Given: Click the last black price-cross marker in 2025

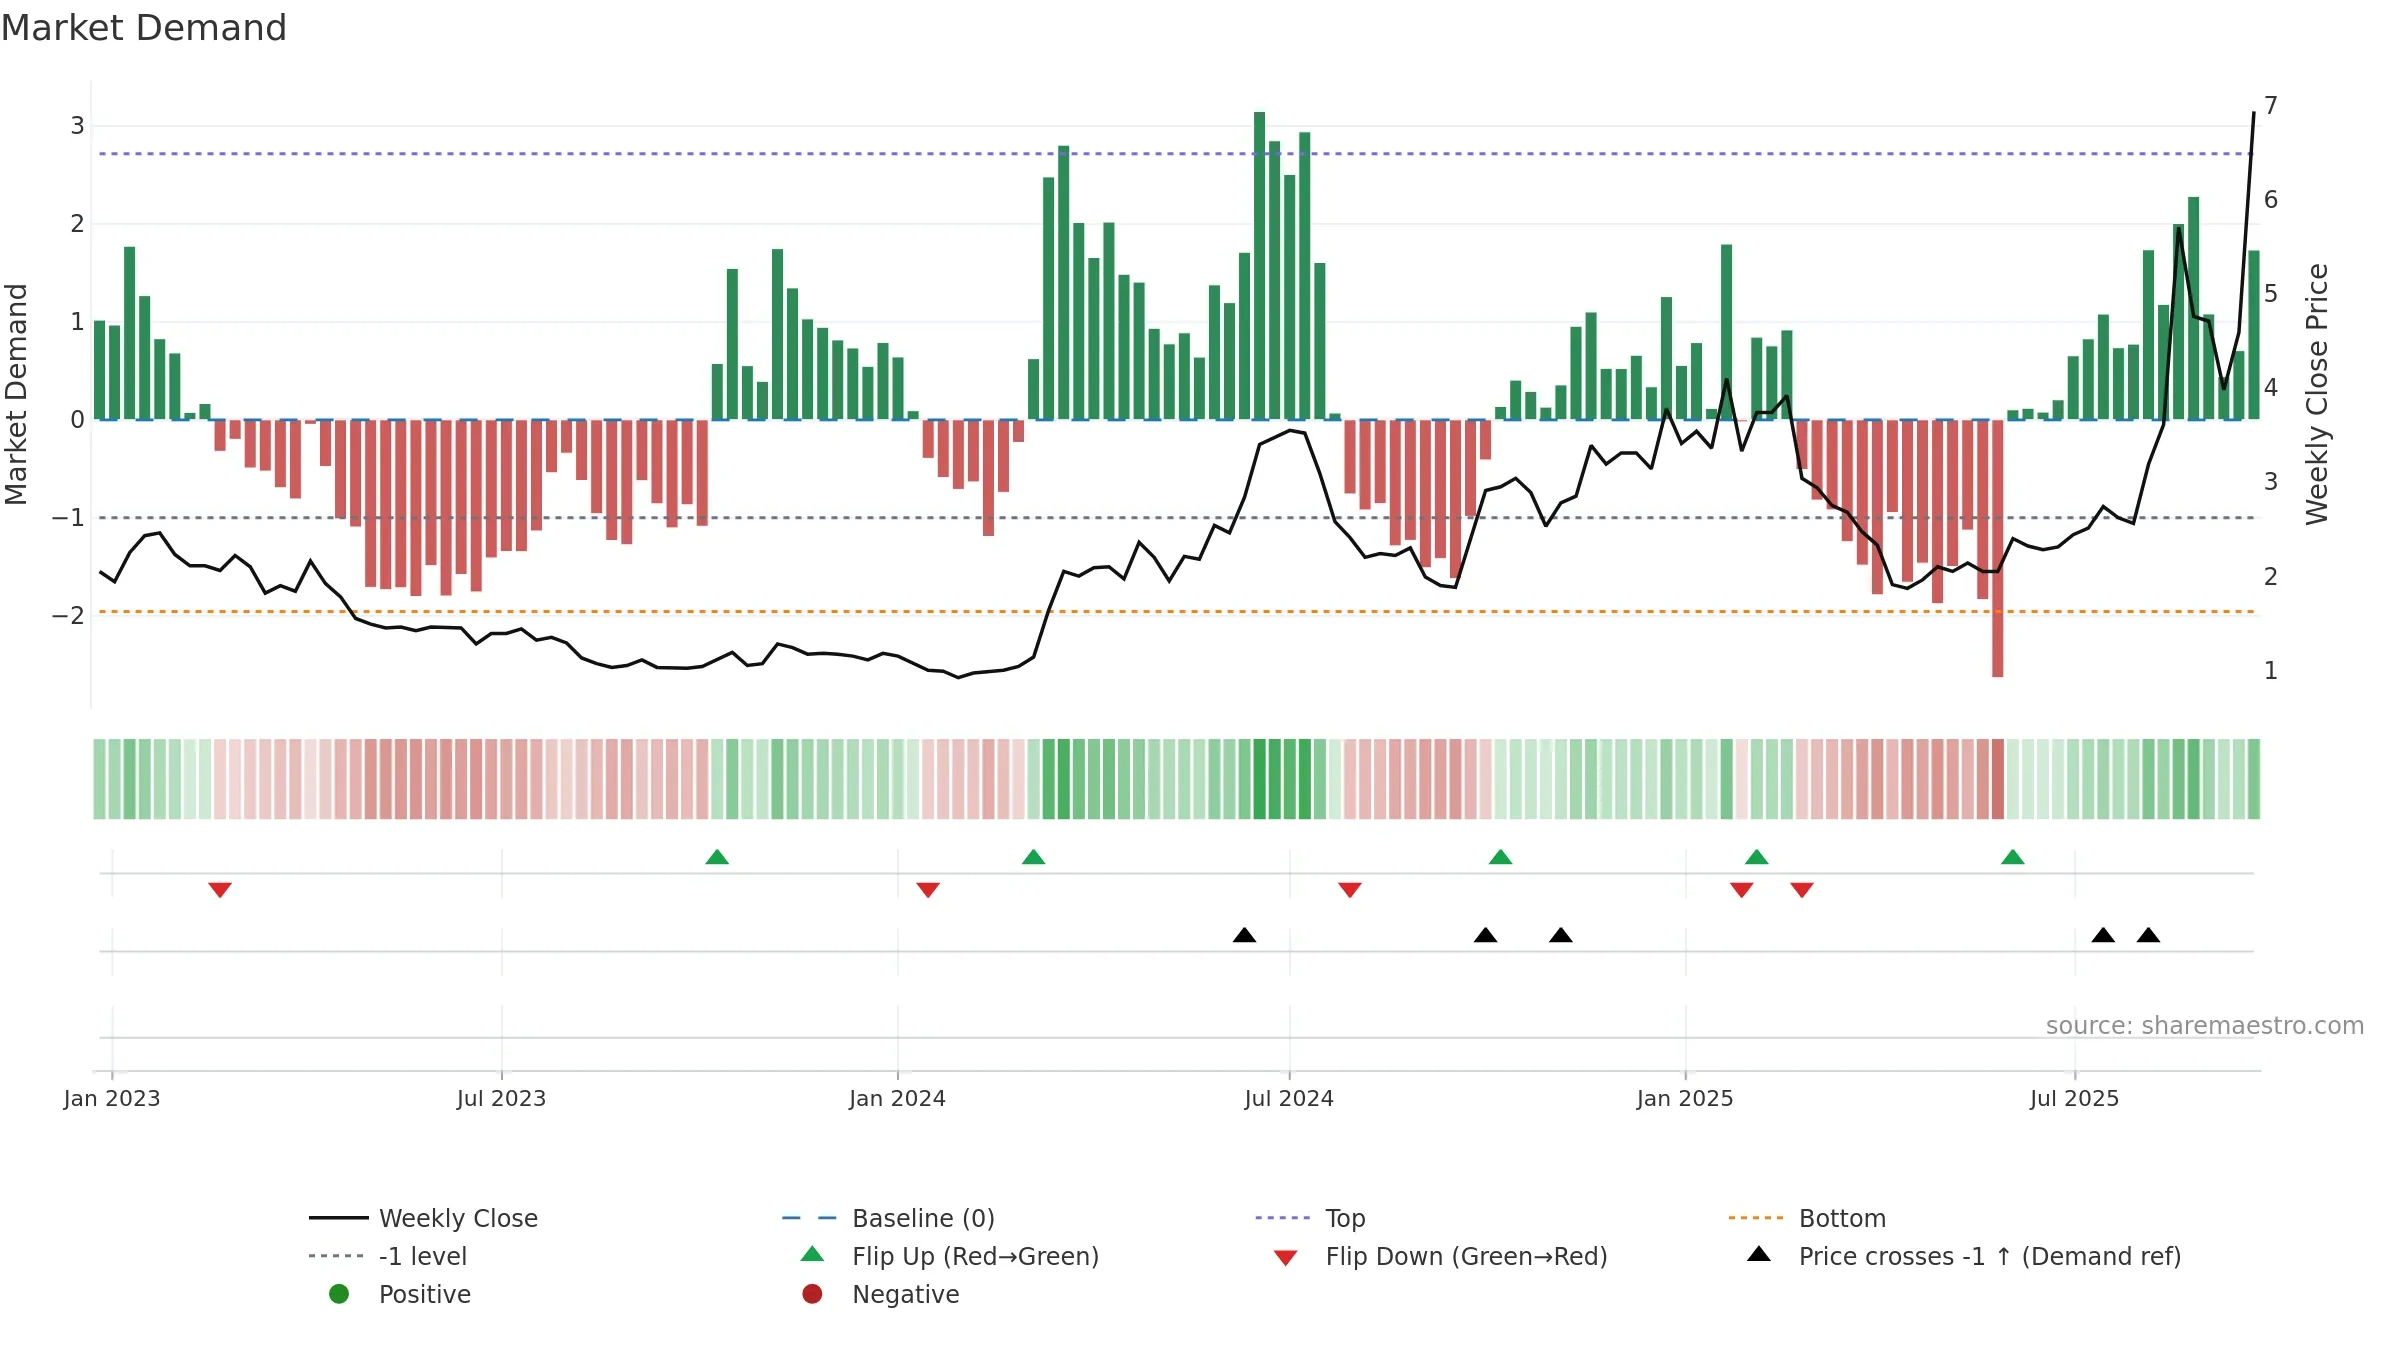Looking at the screenshot, I should [x=2148, y=935].
